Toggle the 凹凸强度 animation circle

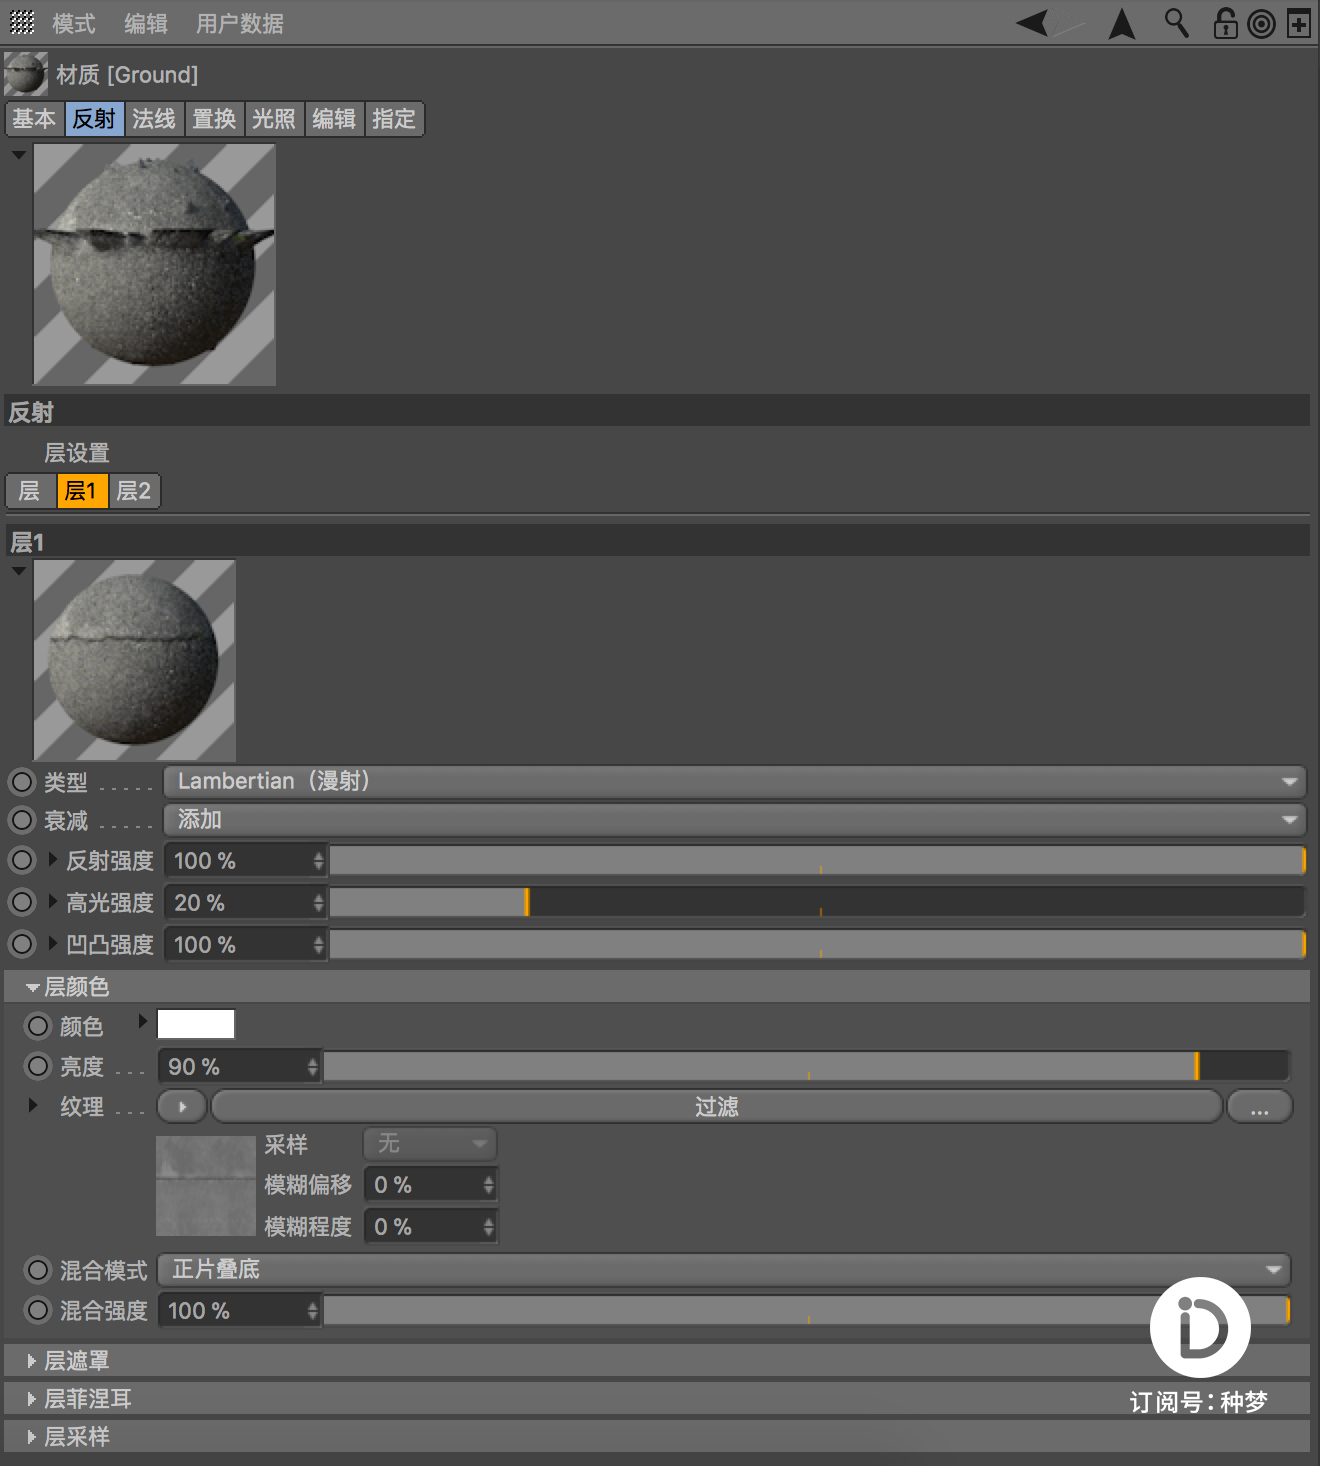tap(22, 944)
